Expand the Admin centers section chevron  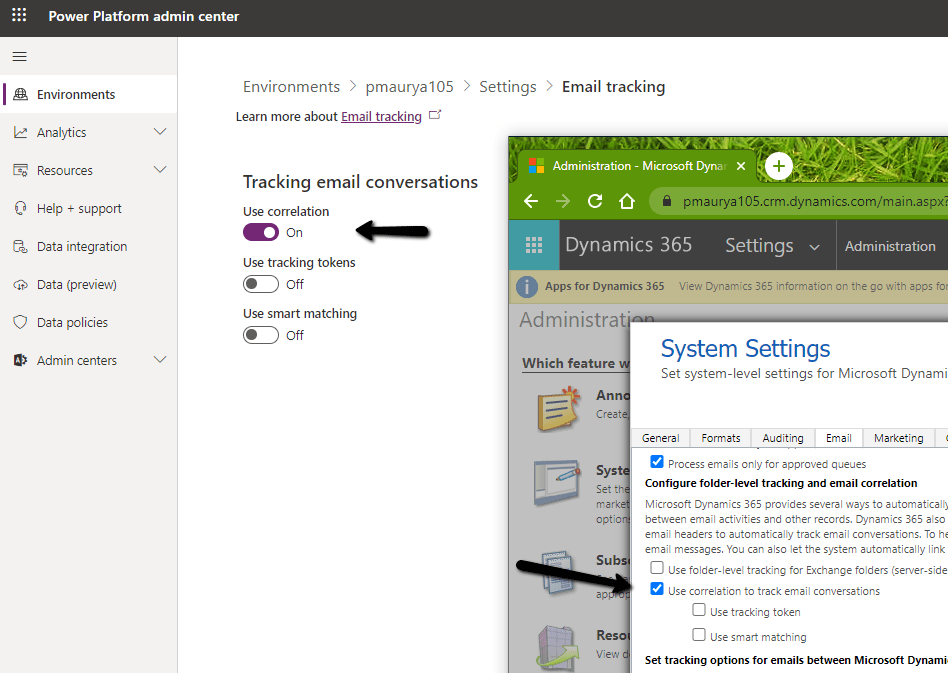point(160,360)
